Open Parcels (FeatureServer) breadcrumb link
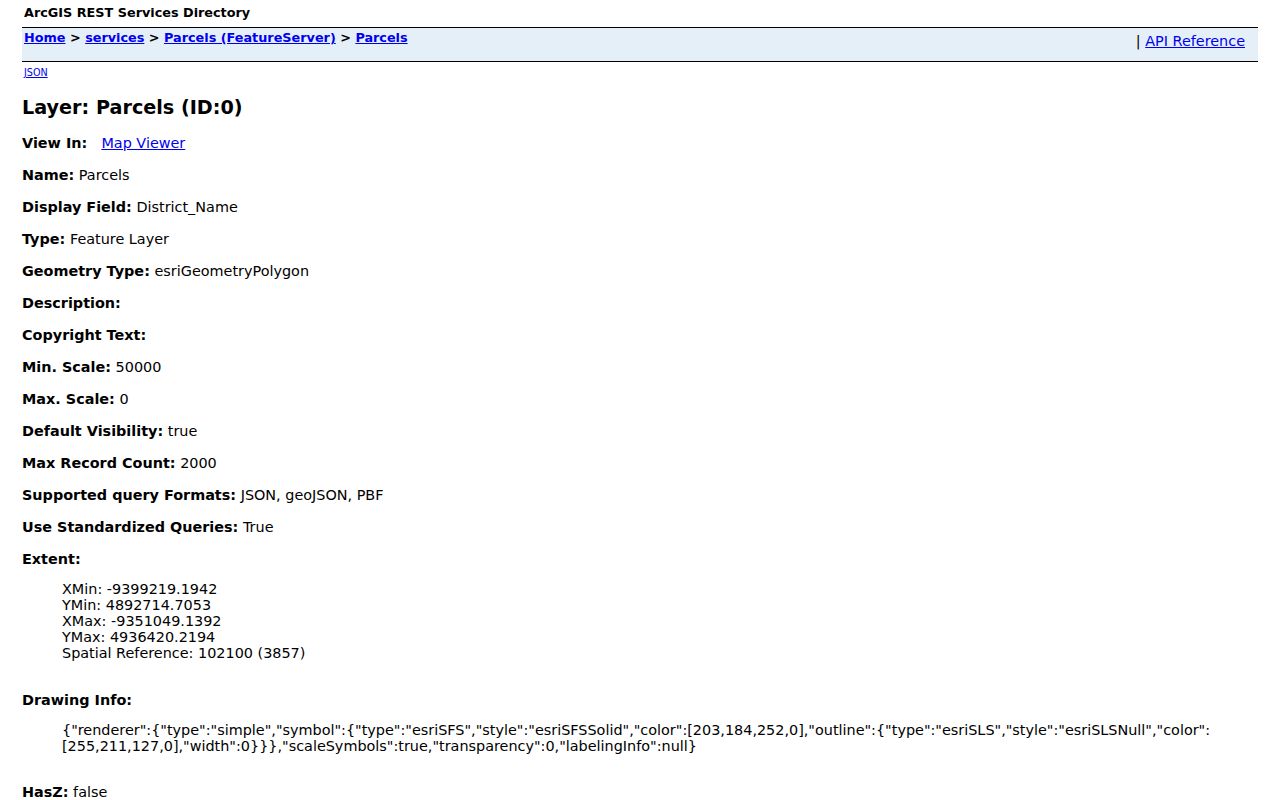The height and width of the screenshot is (800, 1280). tap(250, 38)
